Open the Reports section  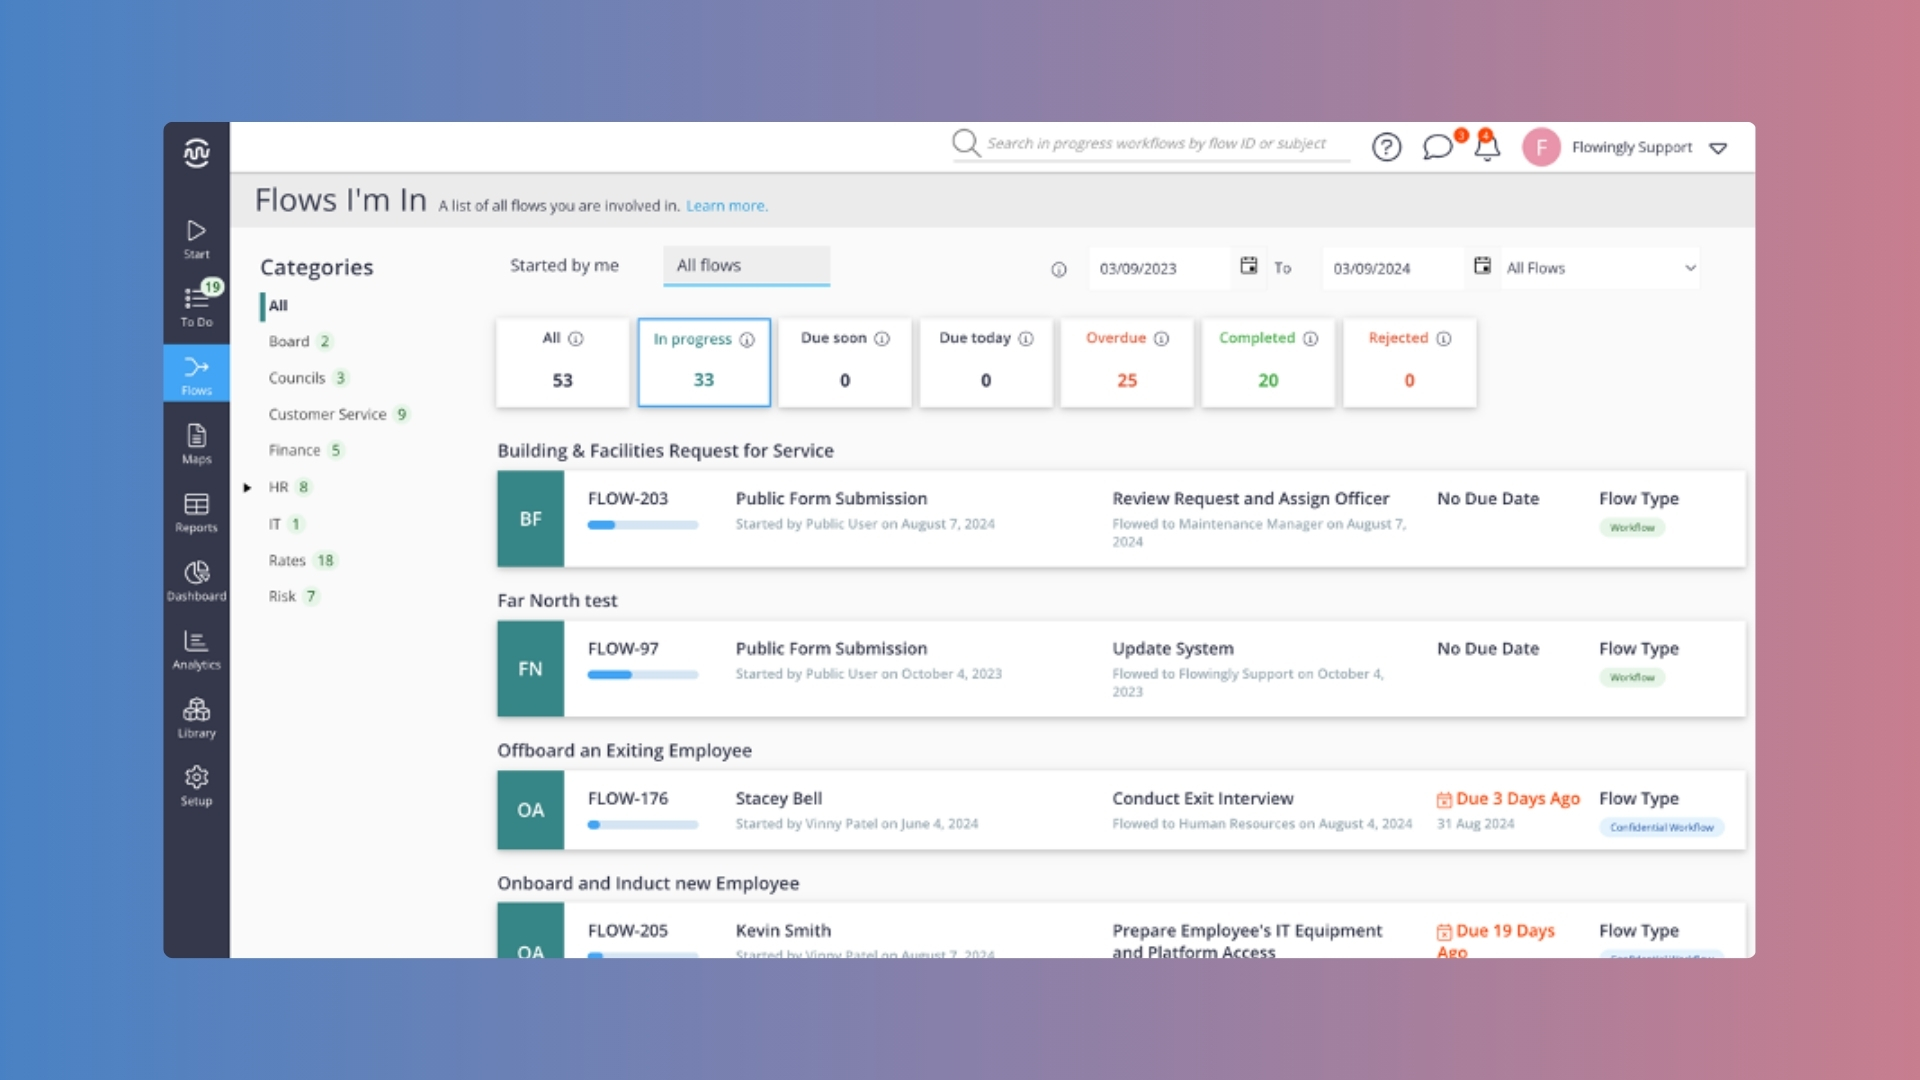(196, 512)
